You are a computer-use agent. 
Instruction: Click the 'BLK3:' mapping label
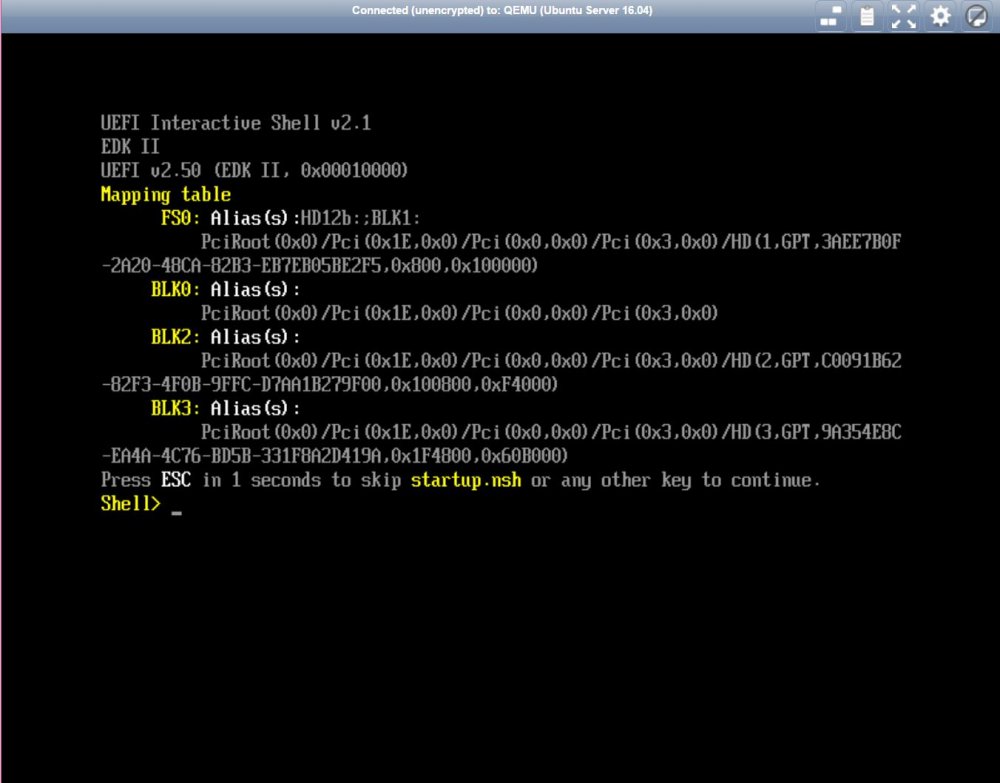click(175, 408)
